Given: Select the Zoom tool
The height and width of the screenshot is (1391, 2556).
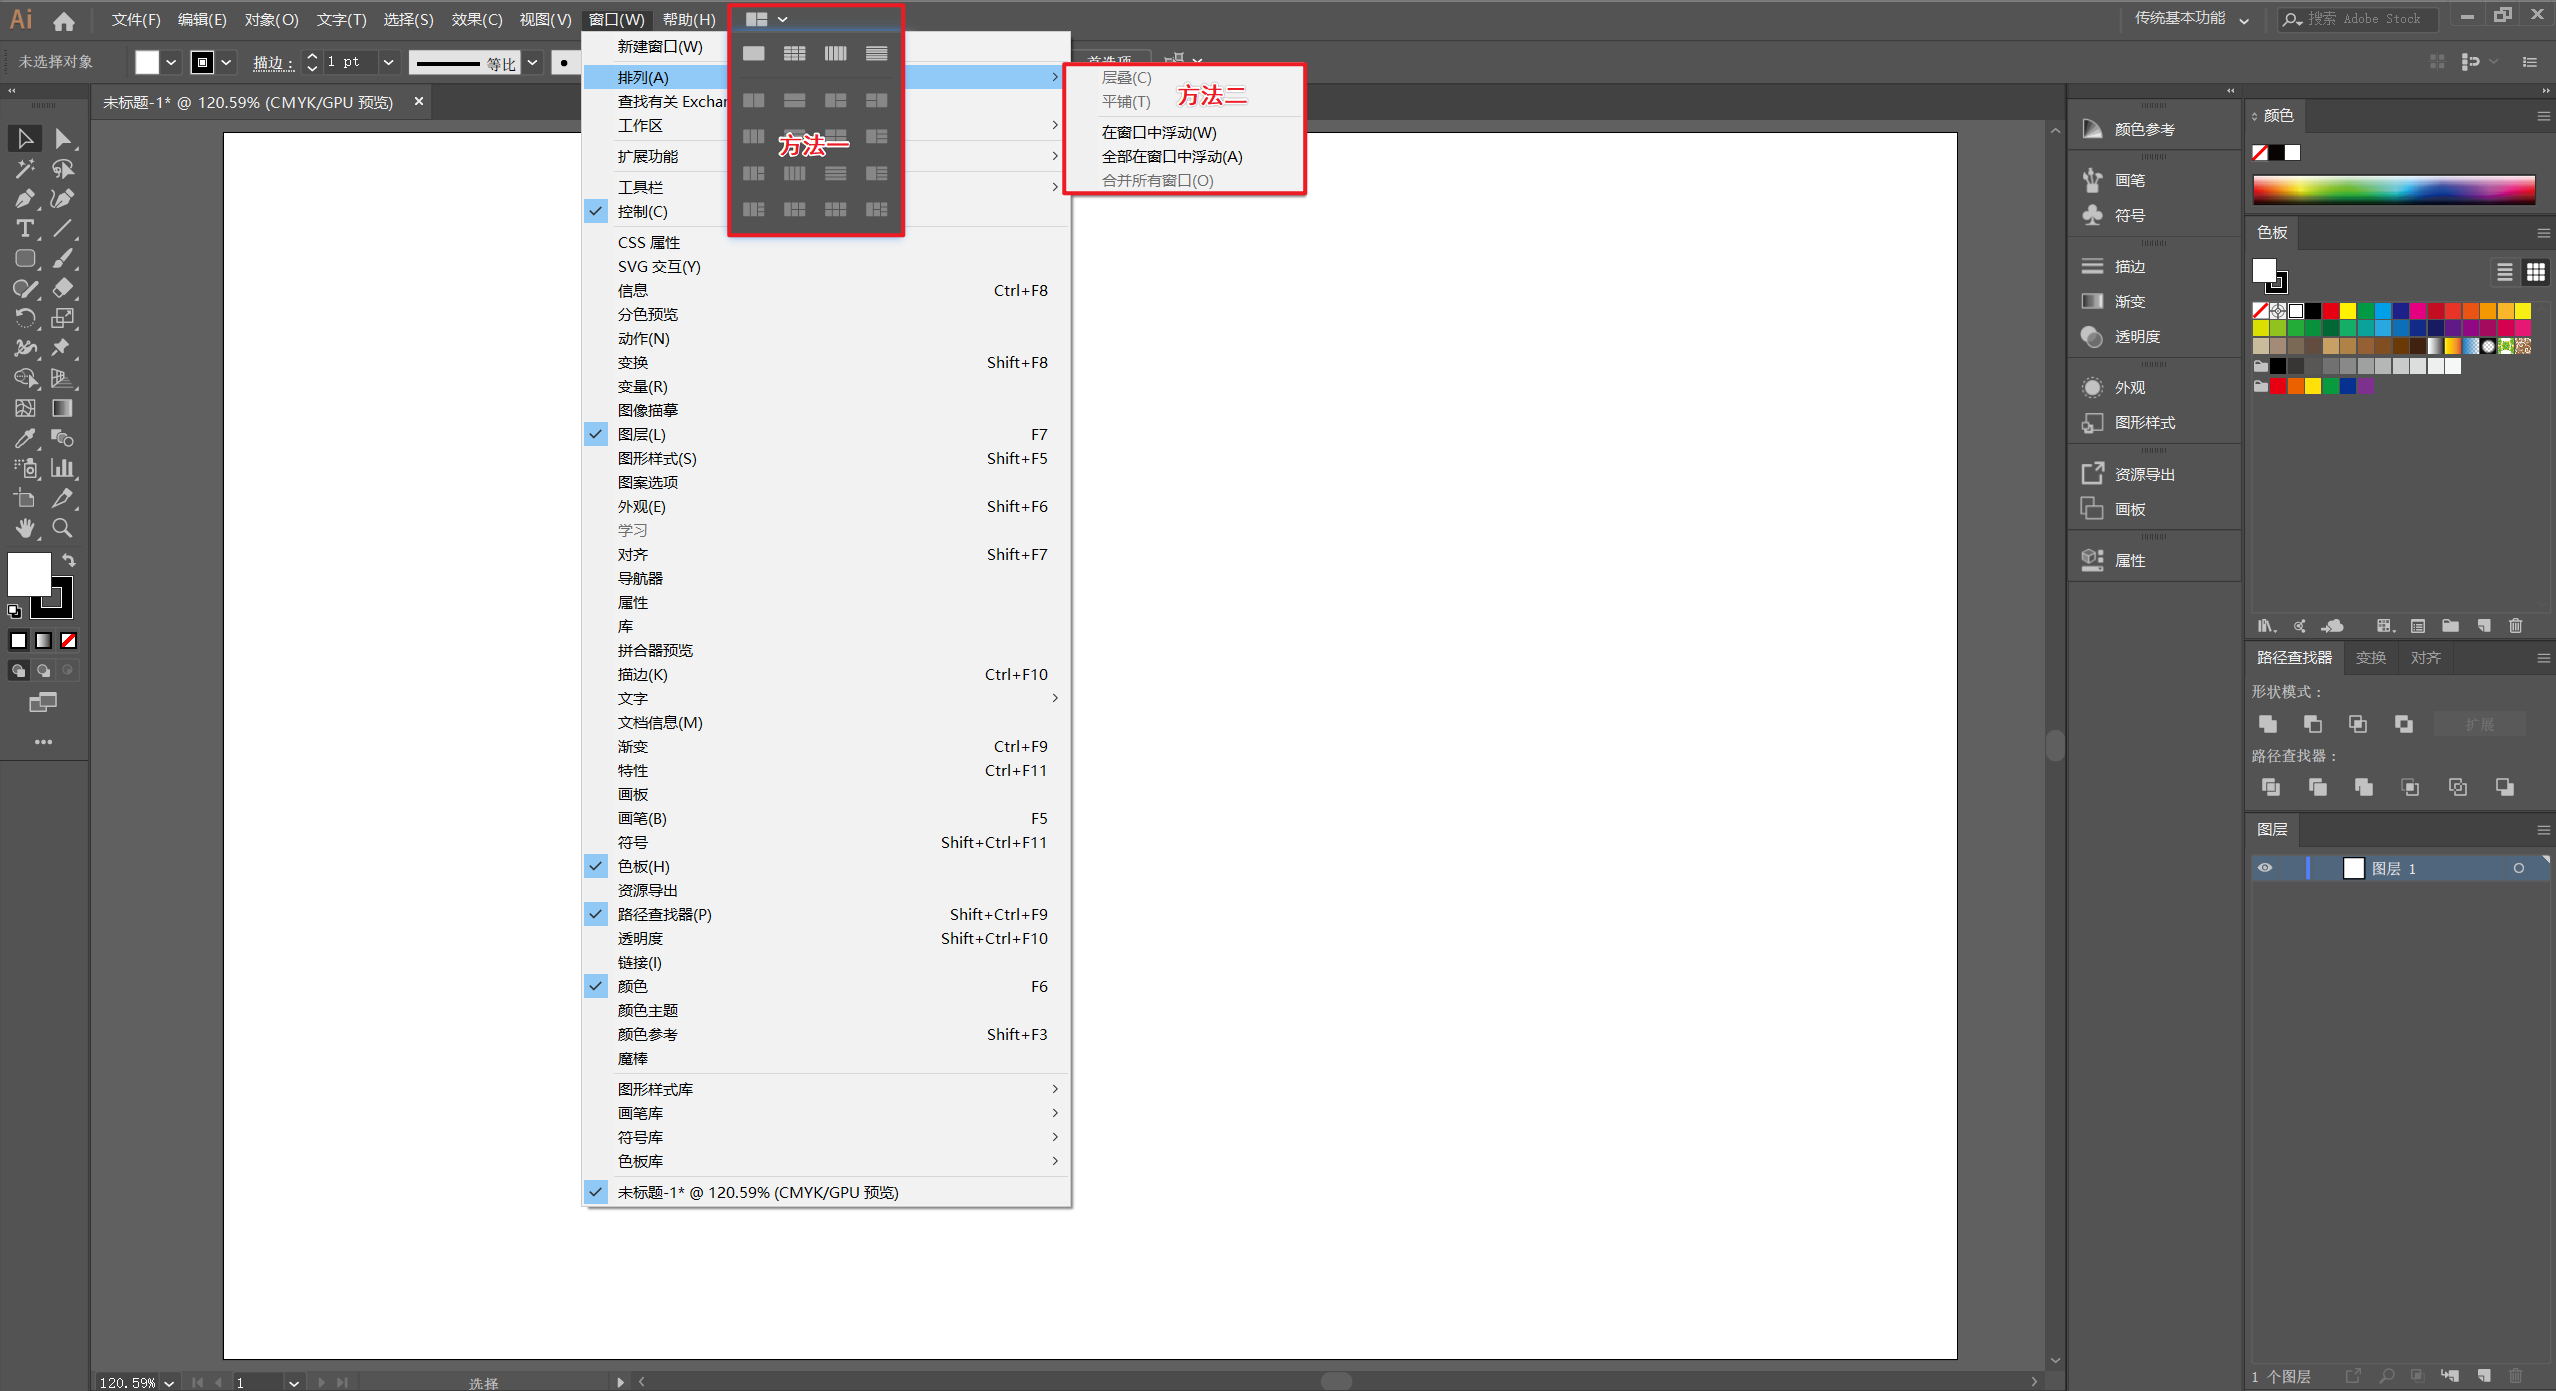Looking at the screenshot, I should [62, 528].
